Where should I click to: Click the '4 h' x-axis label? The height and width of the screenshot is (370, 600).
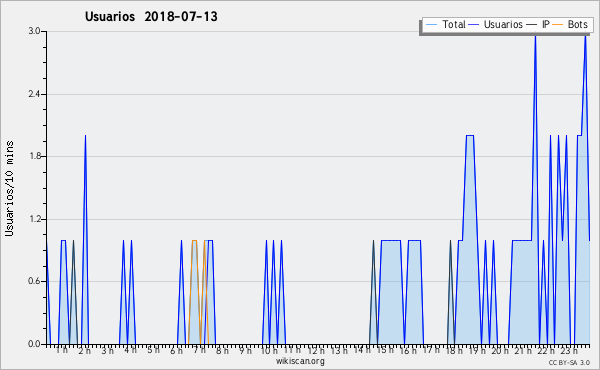coord(130,350)
